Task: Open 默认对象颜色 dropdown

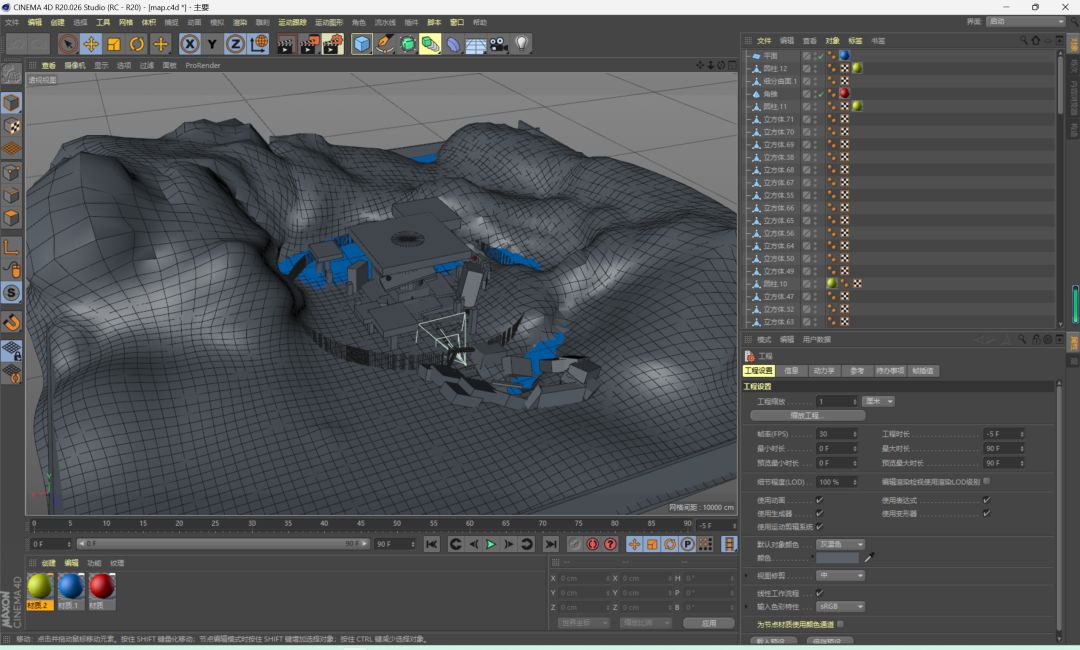Action: (x=840, y=544)
